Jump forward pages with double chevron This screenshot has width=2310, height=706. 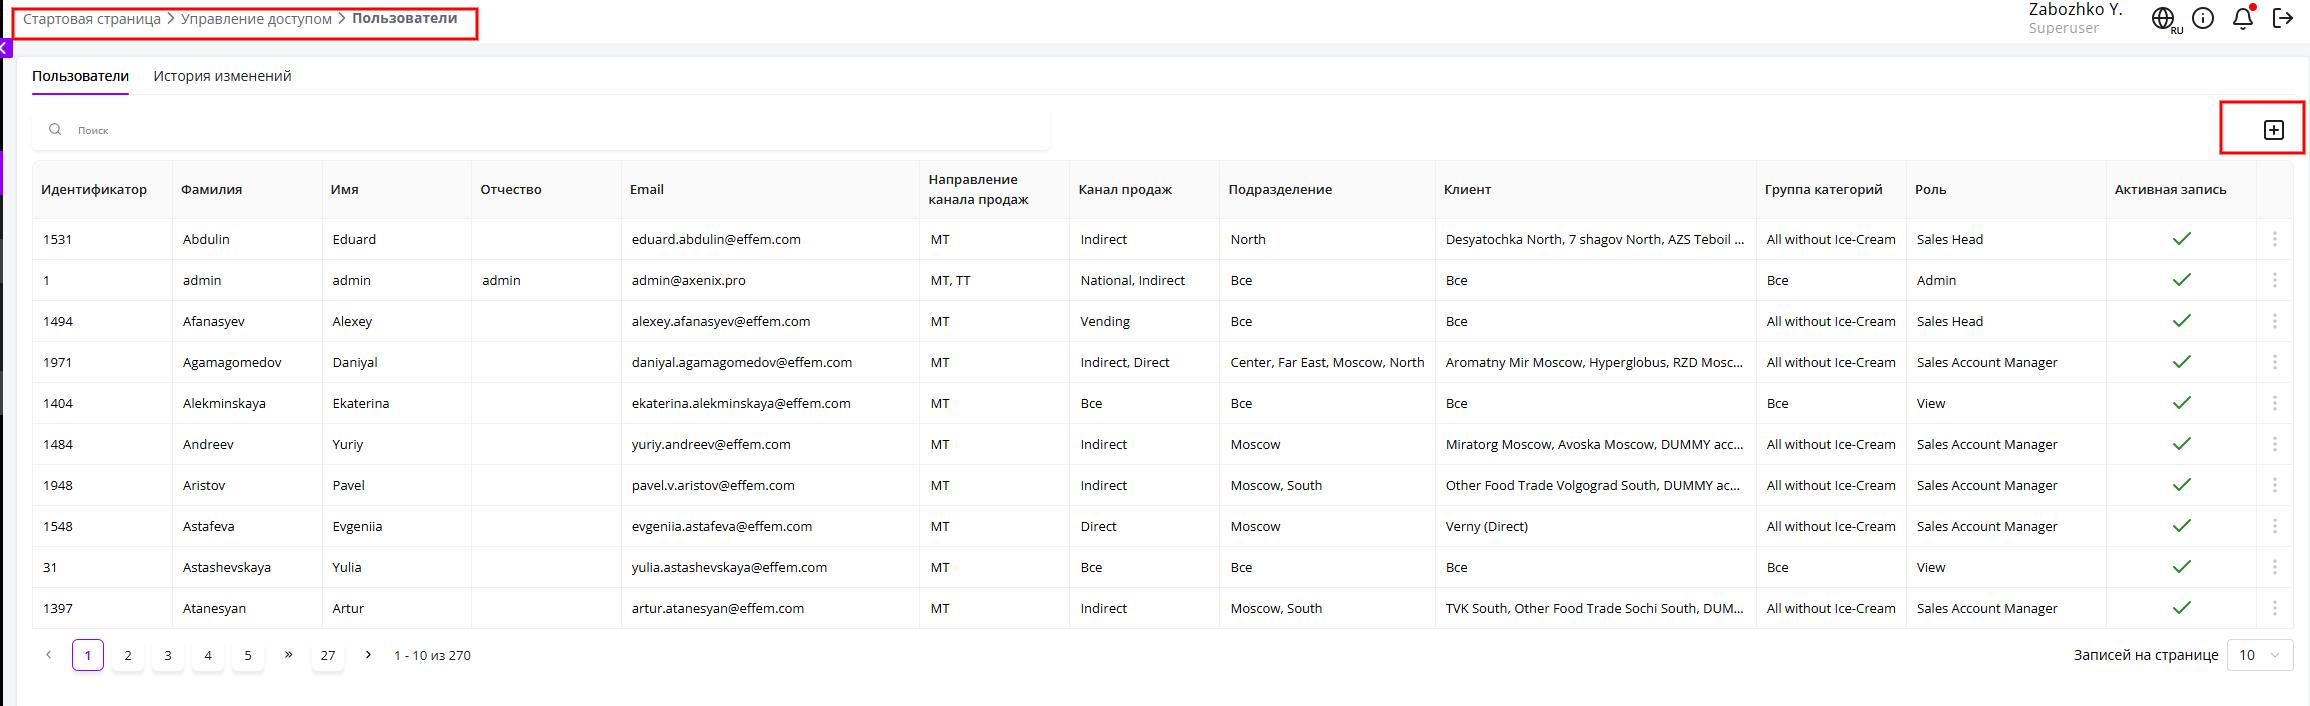click(x=288, y=655)
